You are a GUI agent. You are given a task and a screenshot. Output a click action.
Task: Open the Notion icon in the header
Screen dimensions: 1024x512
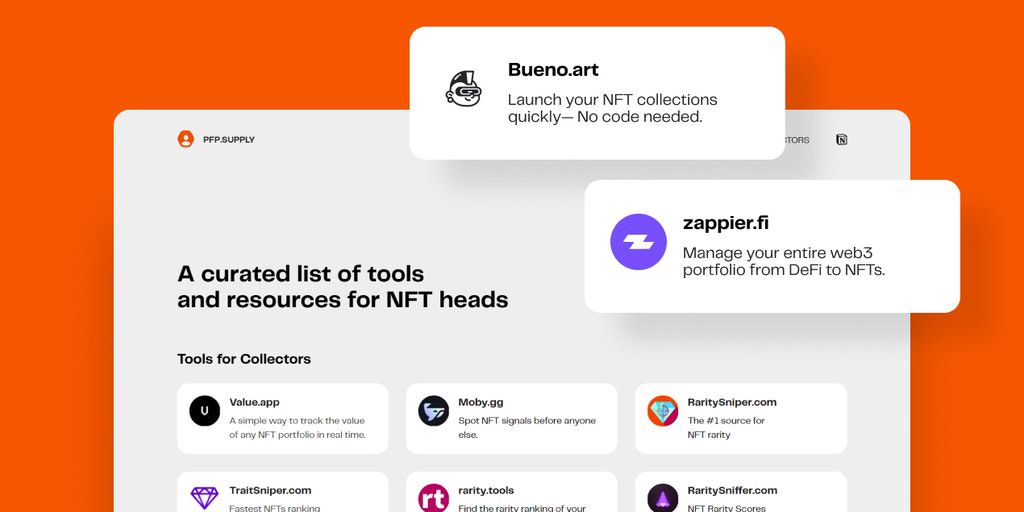click(x=842, y=139)
